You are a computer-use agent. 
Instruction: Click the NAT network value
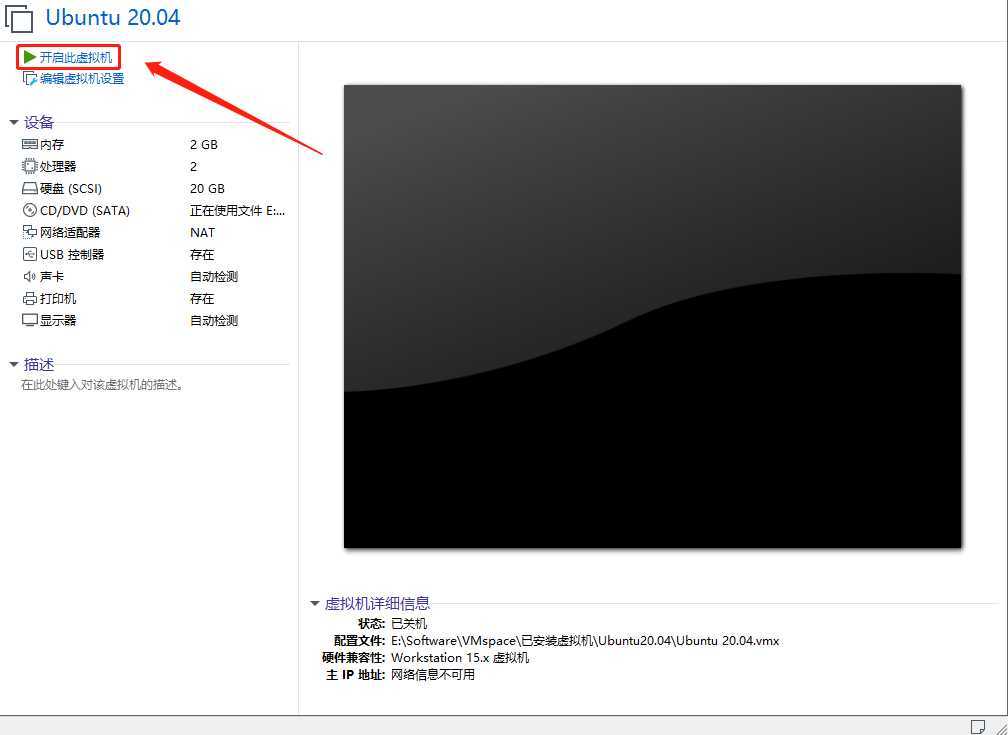coord(202,232)
